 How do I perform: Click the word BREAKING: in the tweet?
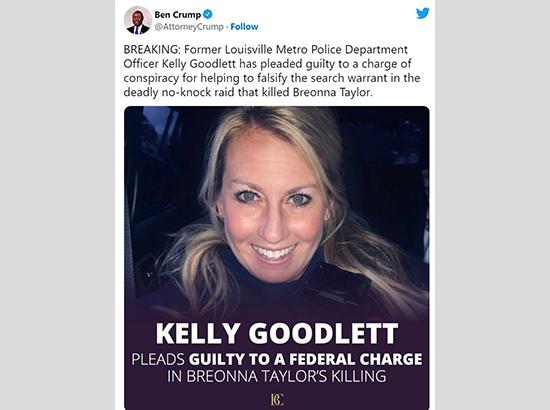coord(152,49)
